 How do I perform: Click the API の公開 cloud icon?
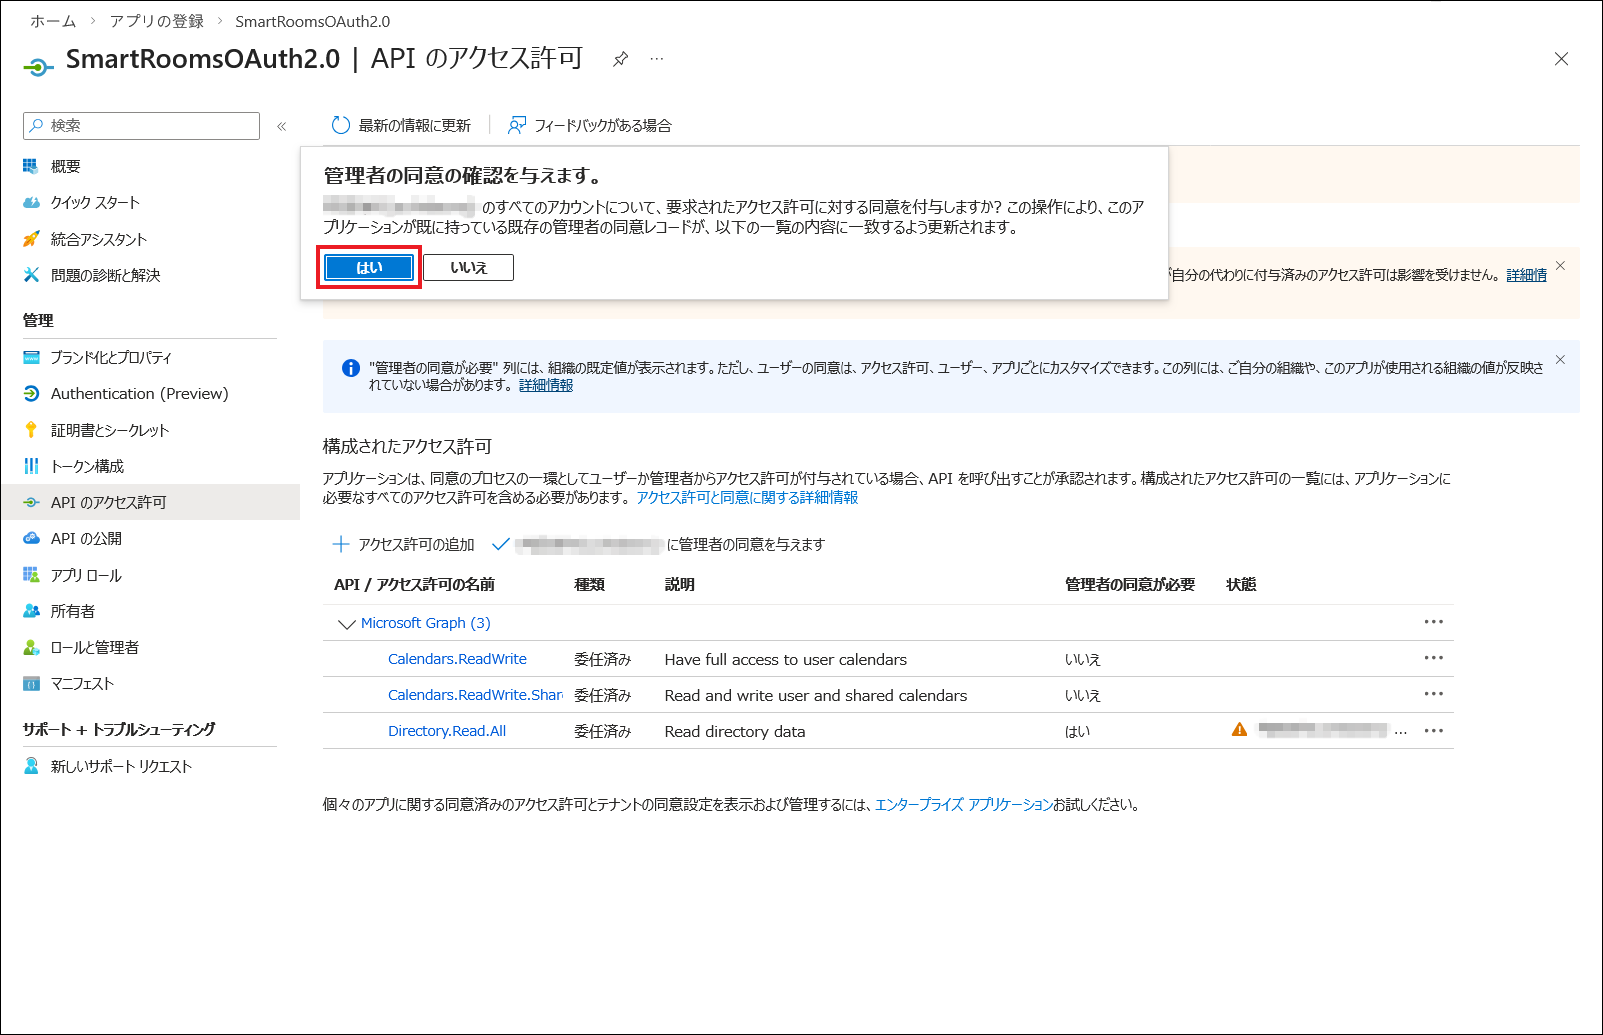point(32,538)
